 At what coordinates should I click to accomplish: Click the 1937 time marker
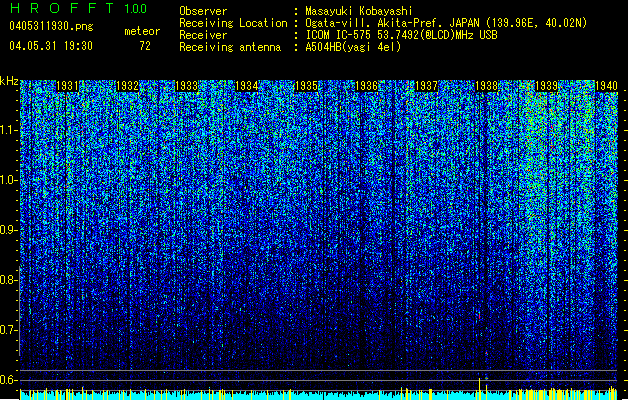[x=426, y=86]
